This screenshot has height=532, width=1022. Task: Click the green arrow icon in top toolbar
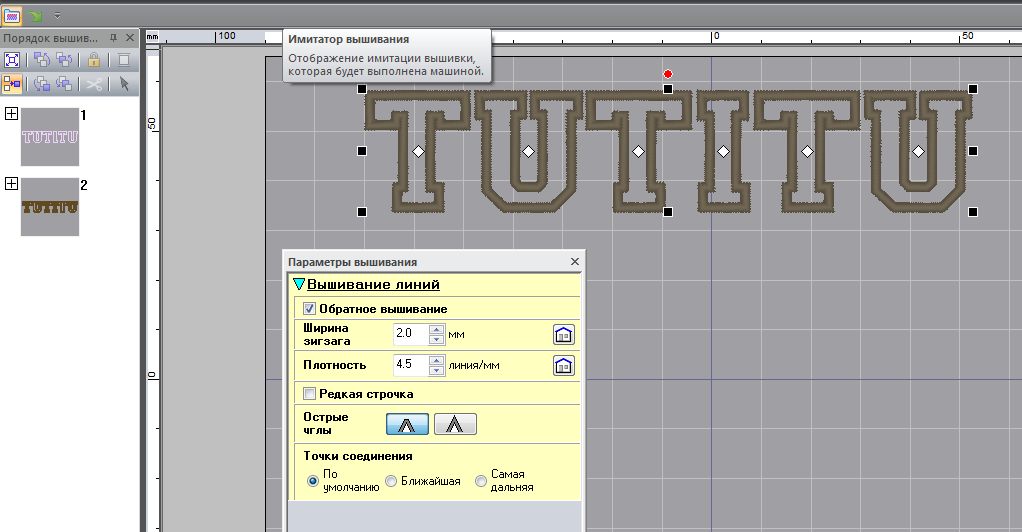coord(36,16)
